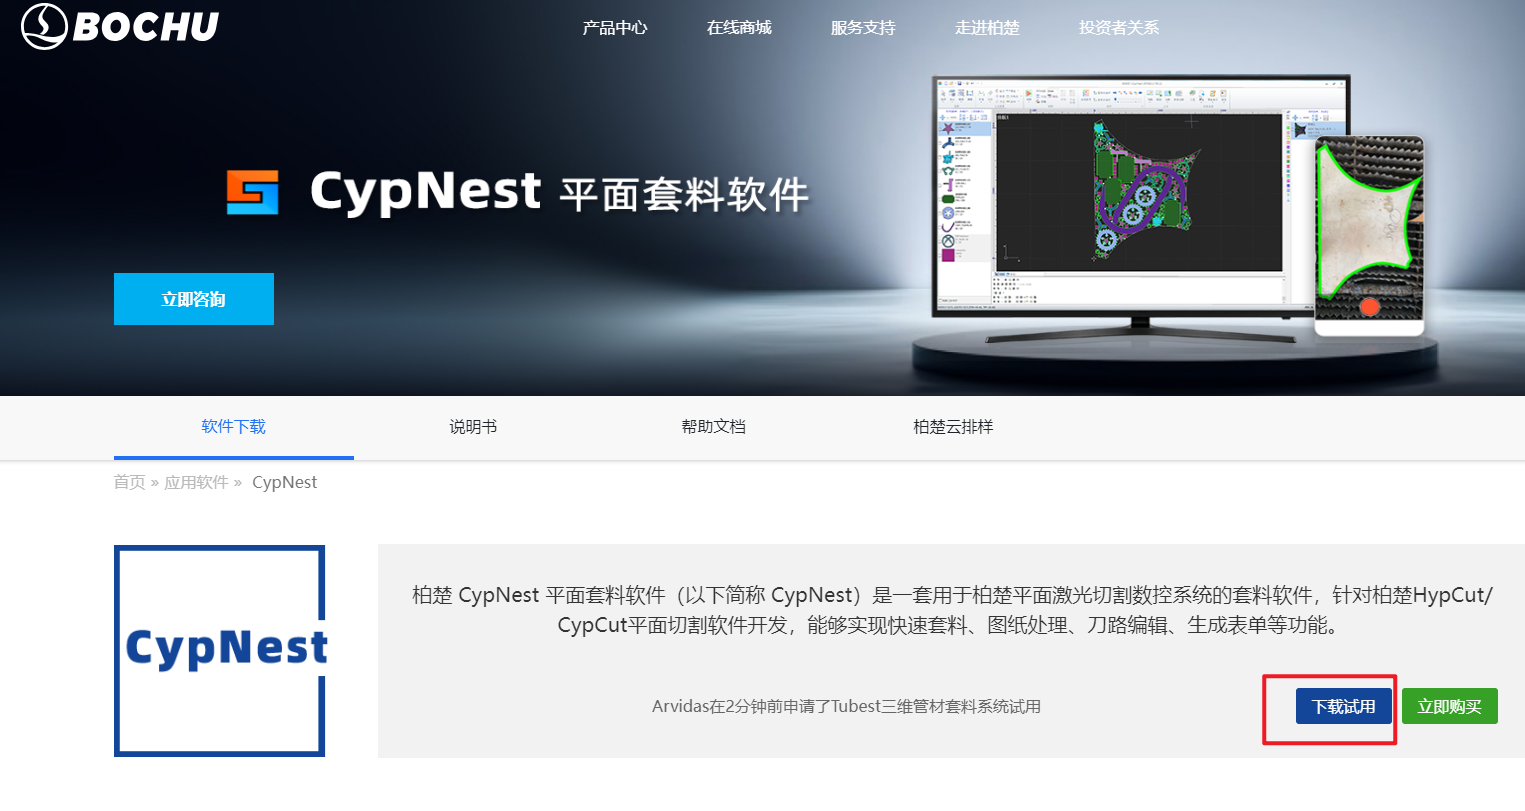This screenshot has height=811, width=1525.
Task: Switch to the 帮助文档 tab
Action: click(714, 427)
